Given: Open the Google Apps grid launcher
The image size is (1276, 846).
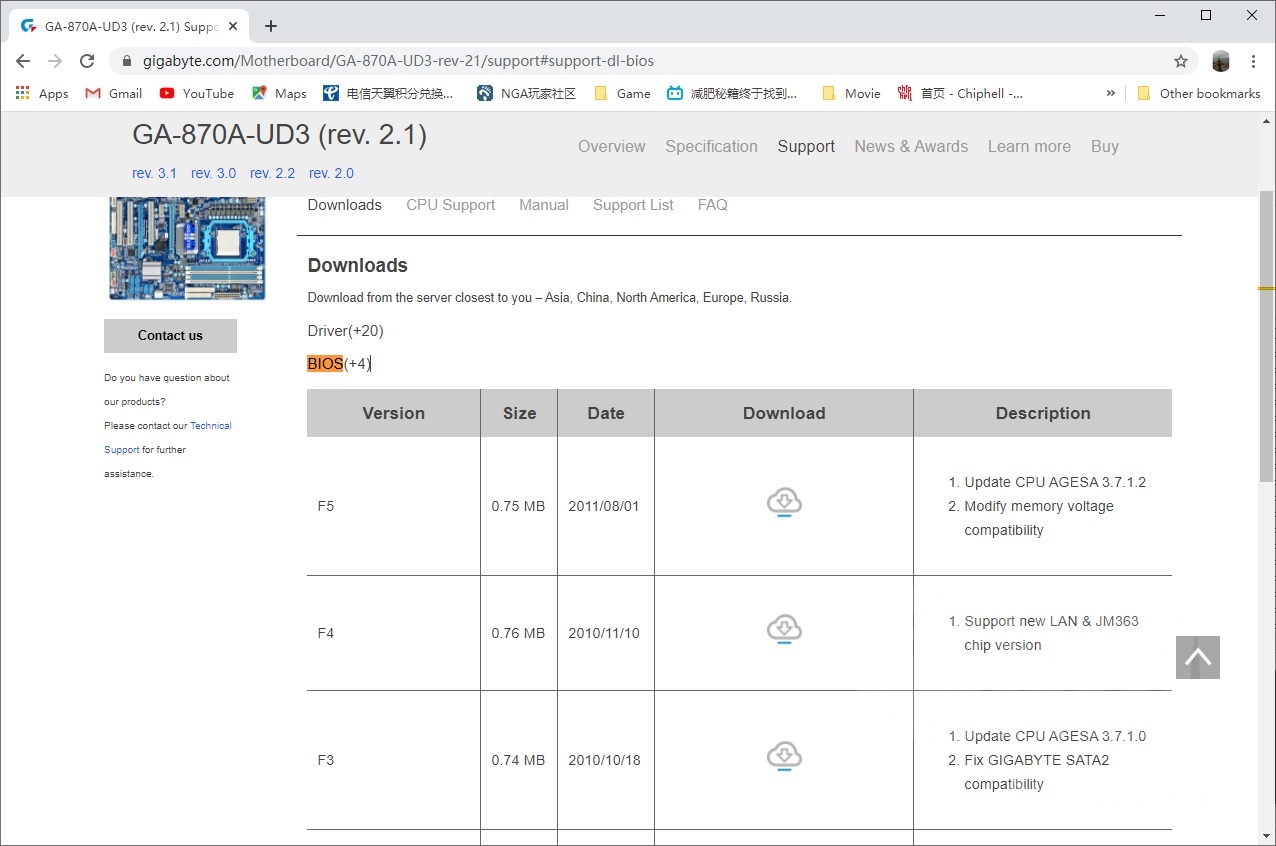Looking at the screenshot, I should point(22,93).
